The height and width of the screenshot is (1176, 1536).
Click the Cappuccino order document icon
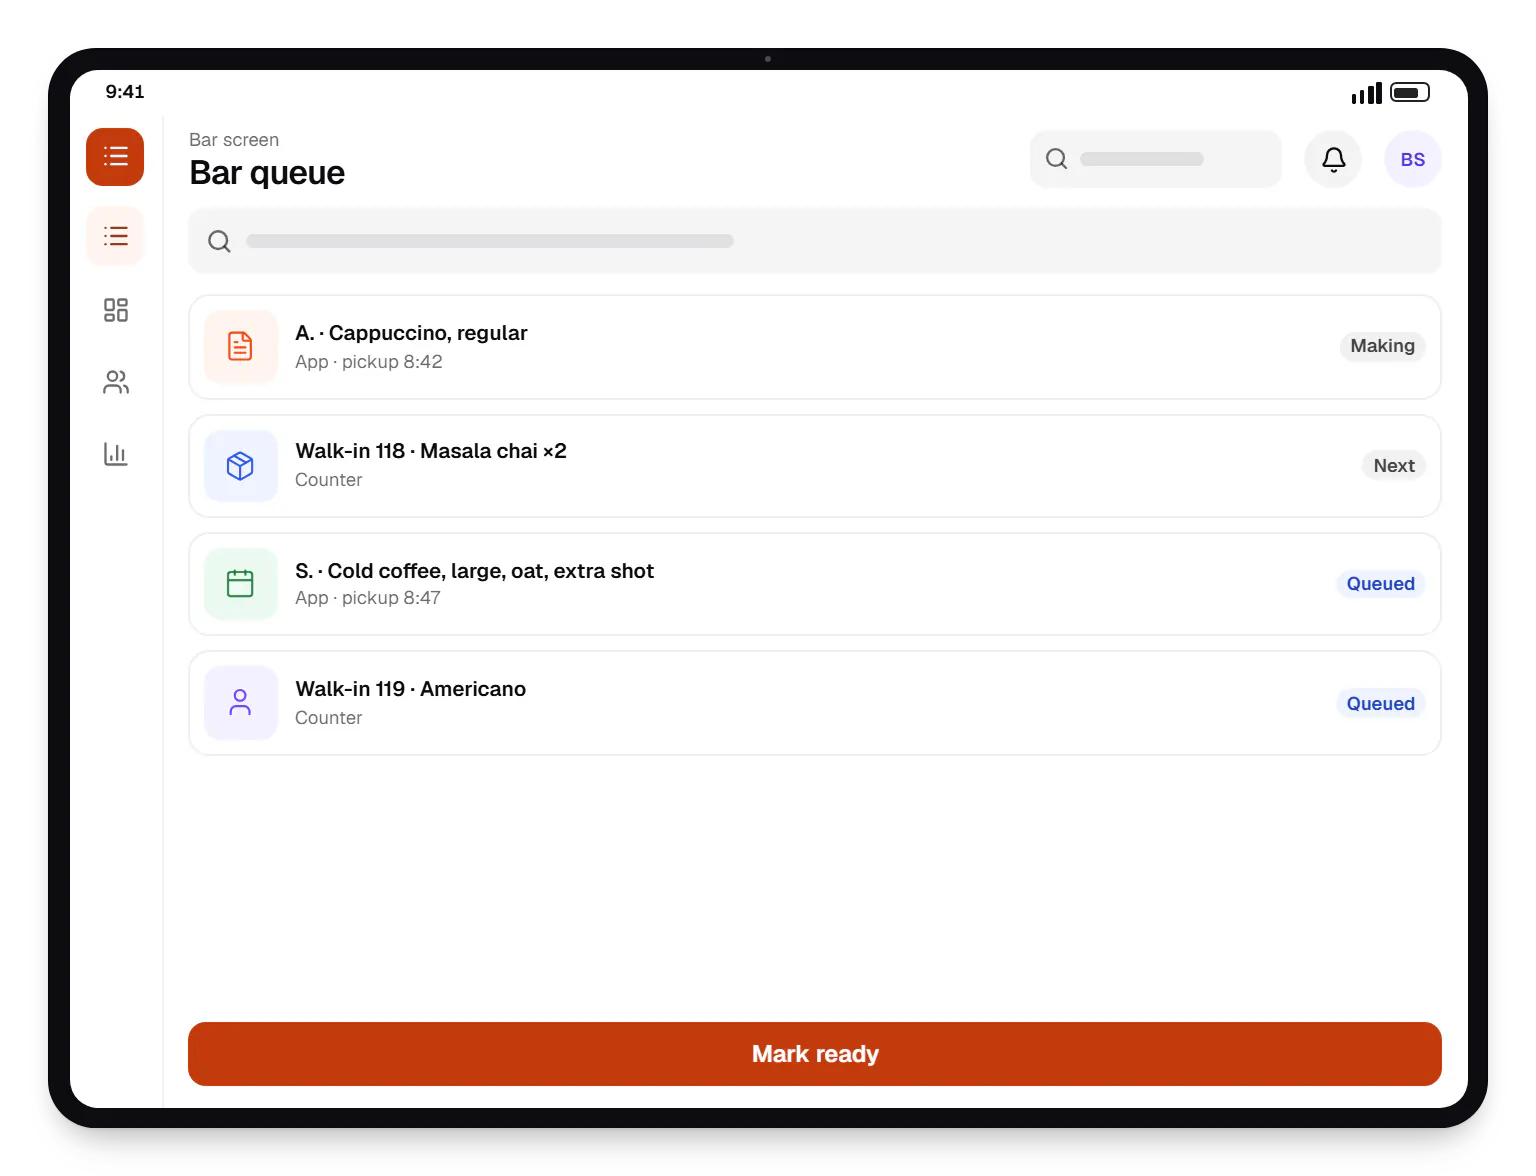coord(241,347)
